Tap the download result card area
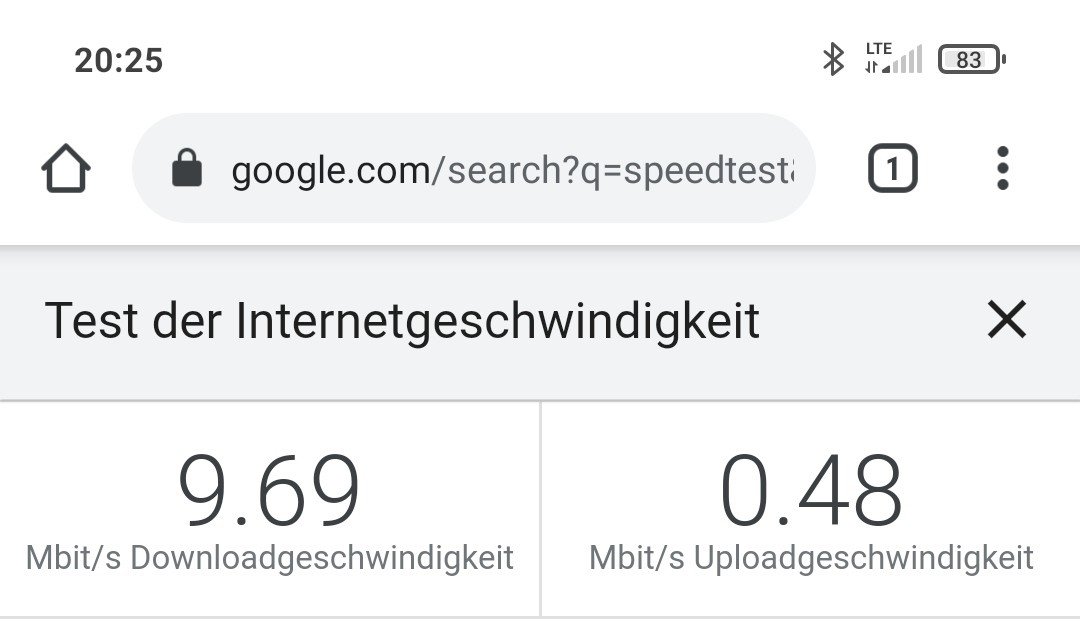This screenshot has height=629, width=1080. tap(270, 509)
